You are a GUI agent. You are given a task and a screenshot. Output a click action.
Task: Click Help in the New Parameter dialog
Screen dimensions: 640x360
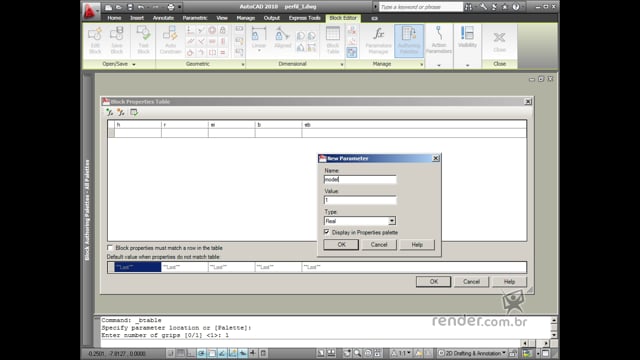pos(417,244)
